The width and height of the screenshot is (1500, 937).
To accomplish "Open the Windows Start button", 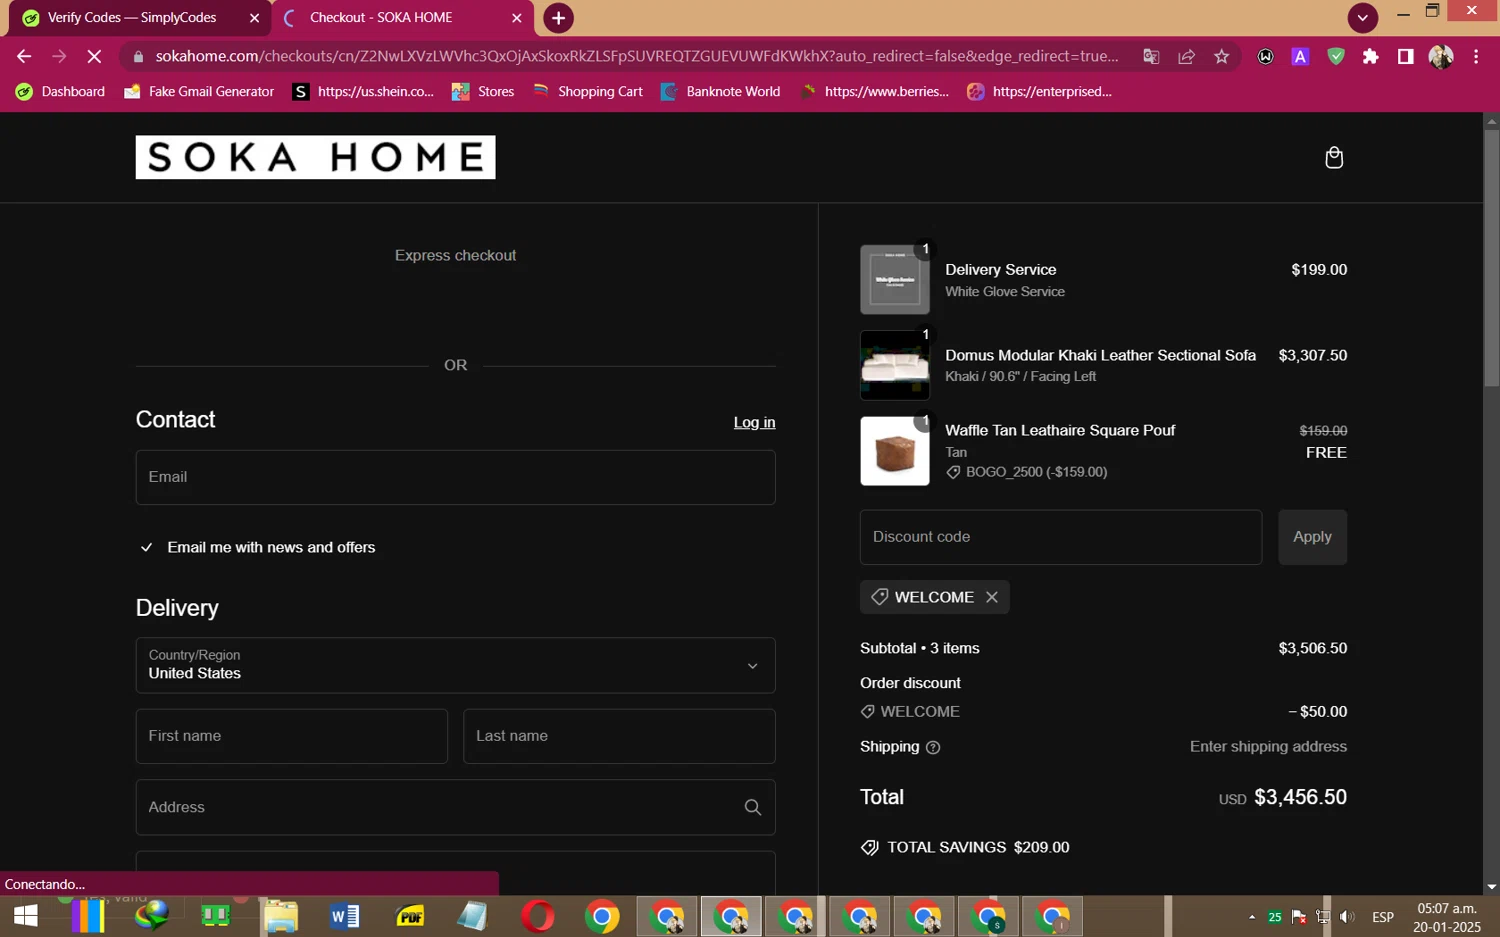I will [25, 916].
